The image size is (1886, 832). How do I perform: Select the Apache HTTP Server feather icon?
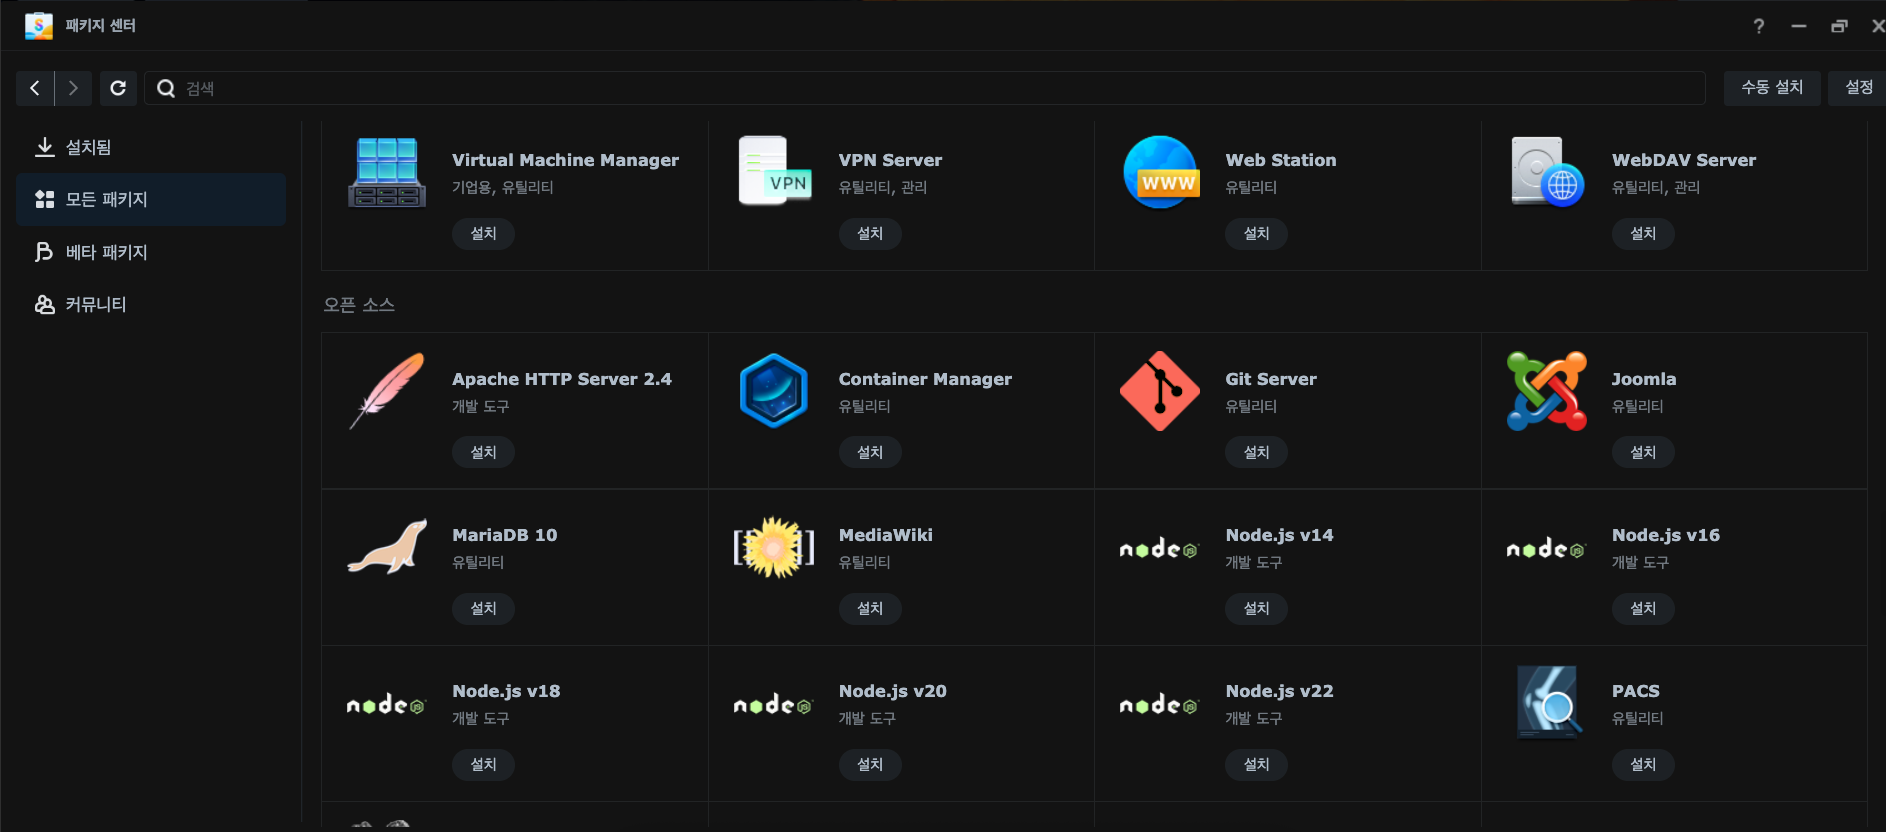(x=387, y=391)
